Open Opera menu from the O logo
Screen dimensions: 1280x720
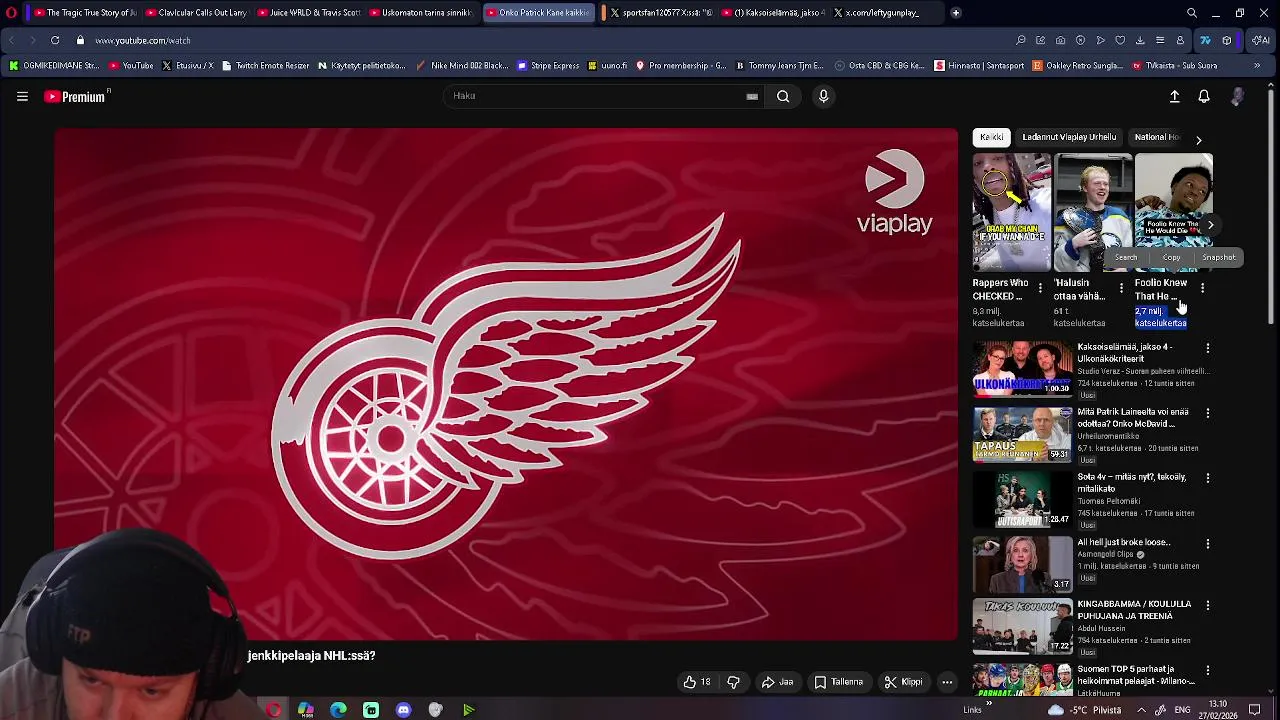click(11, 13)
